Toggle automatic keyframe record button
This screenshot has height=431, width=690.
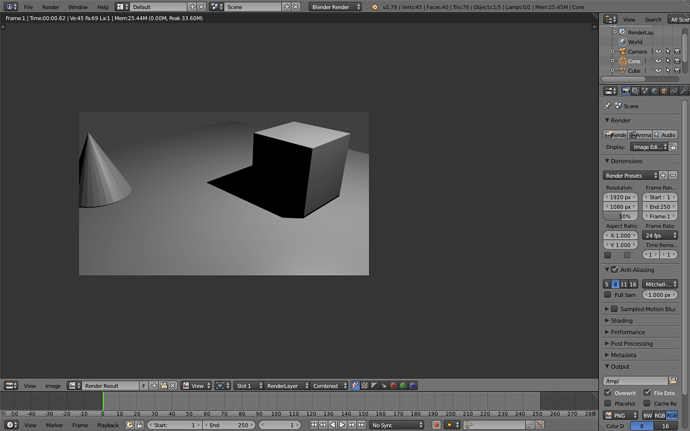[436, 425]
